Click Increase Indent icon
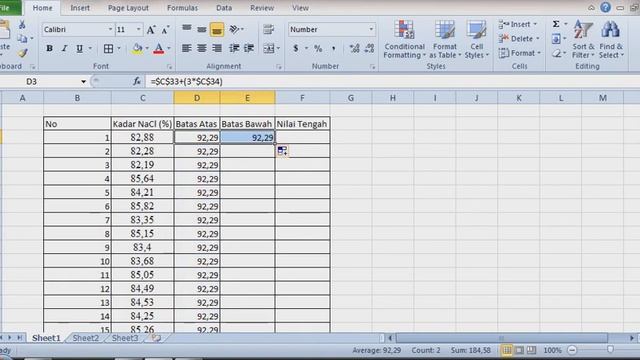The width and height of the screenshot is (640, 360). 249,49
